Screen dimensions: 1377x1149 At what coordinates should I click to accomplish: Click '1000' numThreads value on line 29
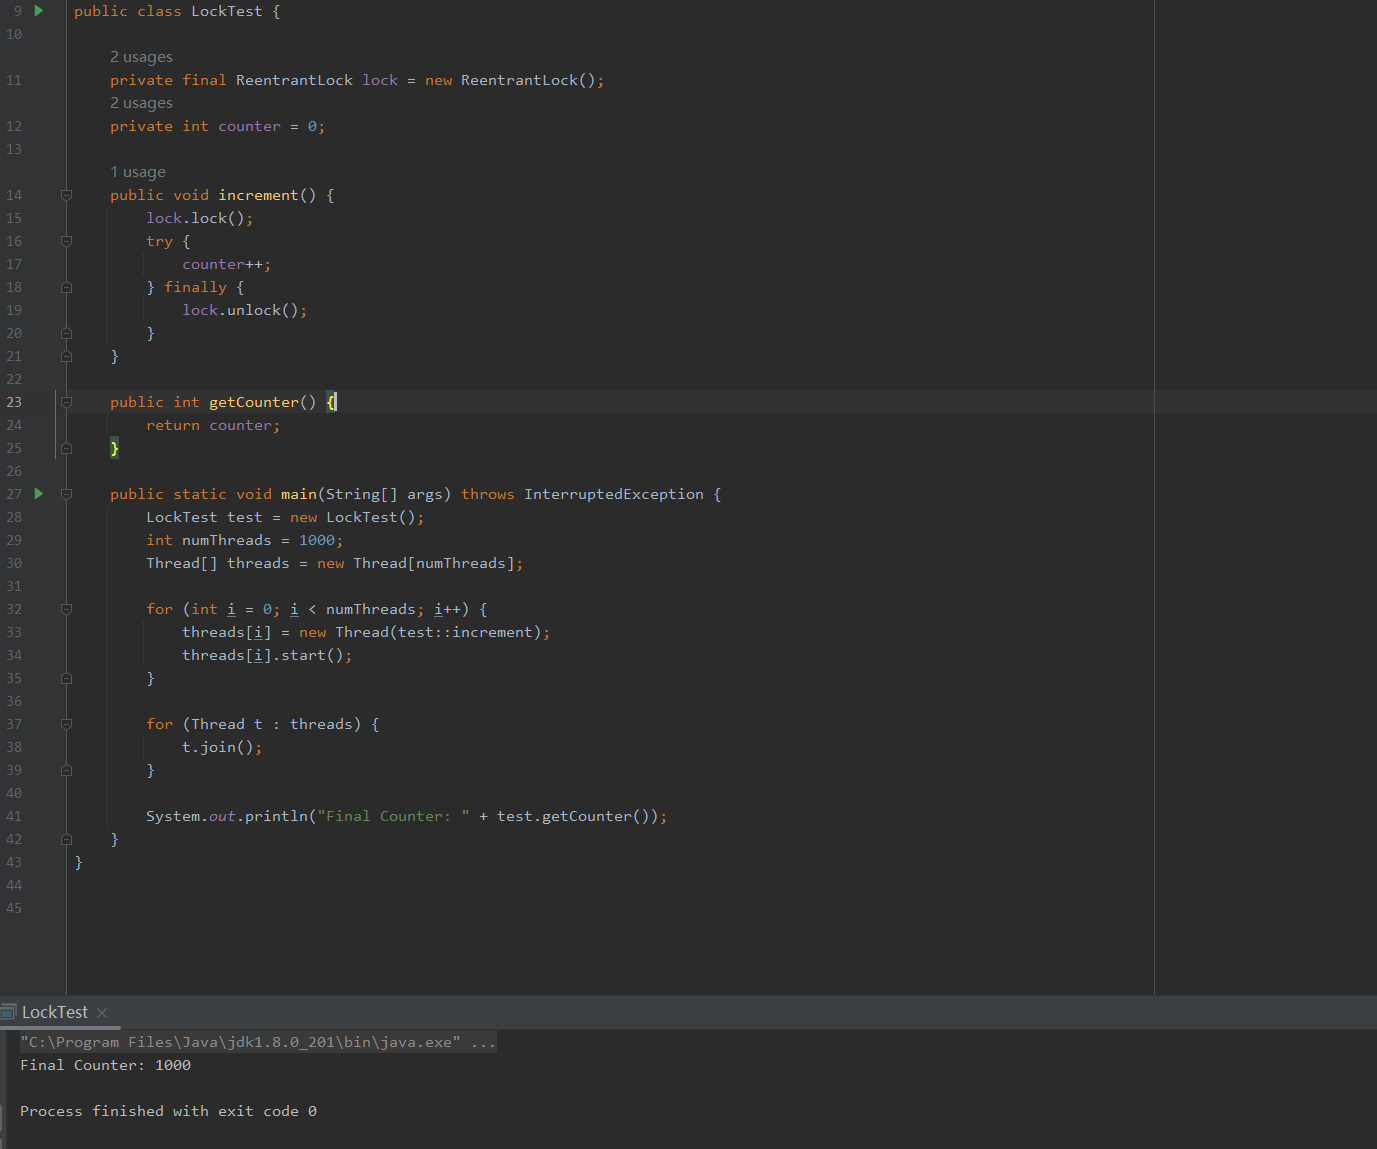[x=317, y=540]
